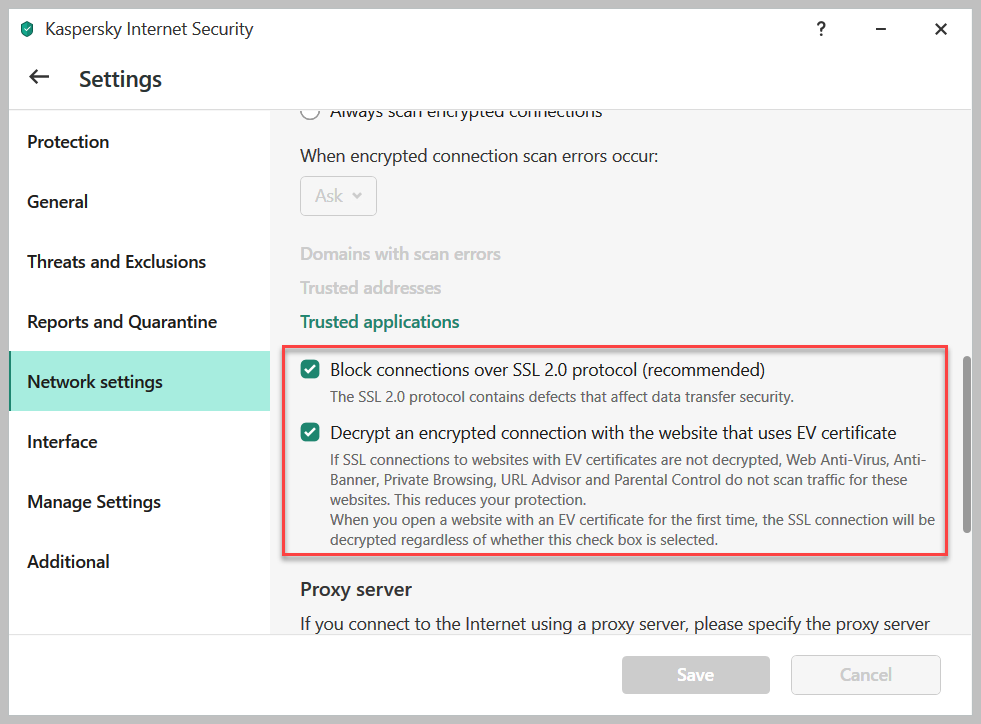This screenshot has width=981, height=724.
Task: Click the back arrow next to Settings
Action: [x=39, y=78]
